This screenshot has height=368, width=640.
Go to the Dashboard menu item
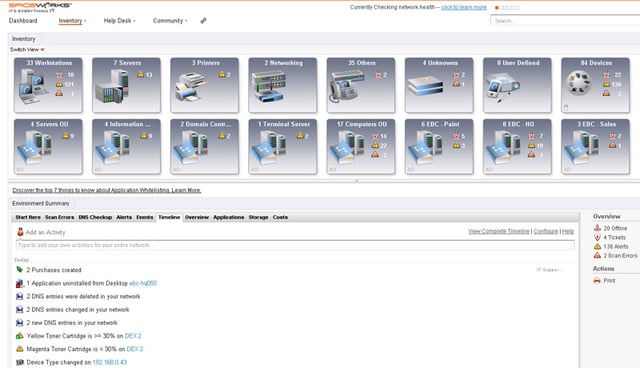(x=23, y=20)
